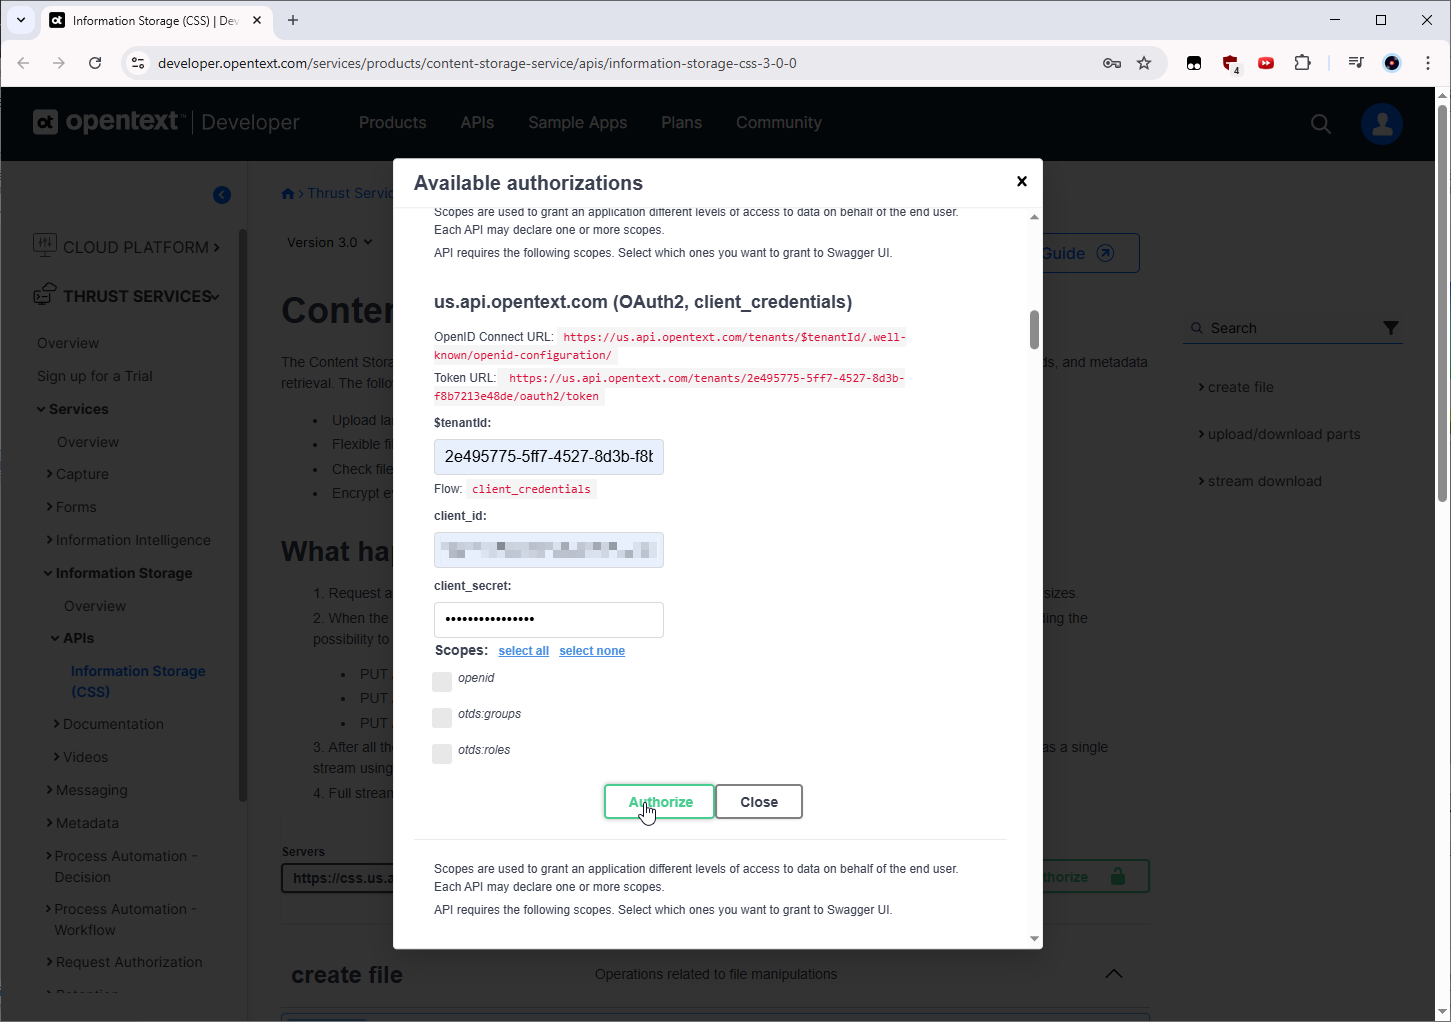
Task: Open Chrome three-dot menu
Action: [1428, 63]
